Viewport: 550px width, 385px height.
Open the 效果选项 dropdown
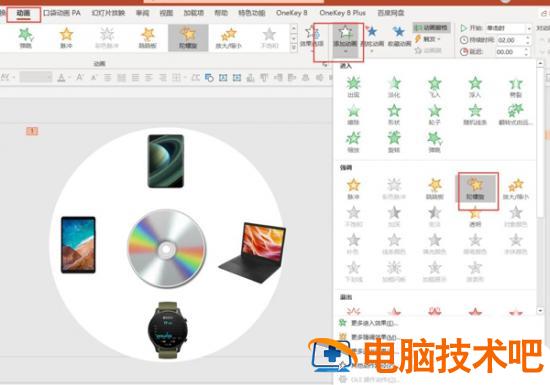(x=311, y=39)
